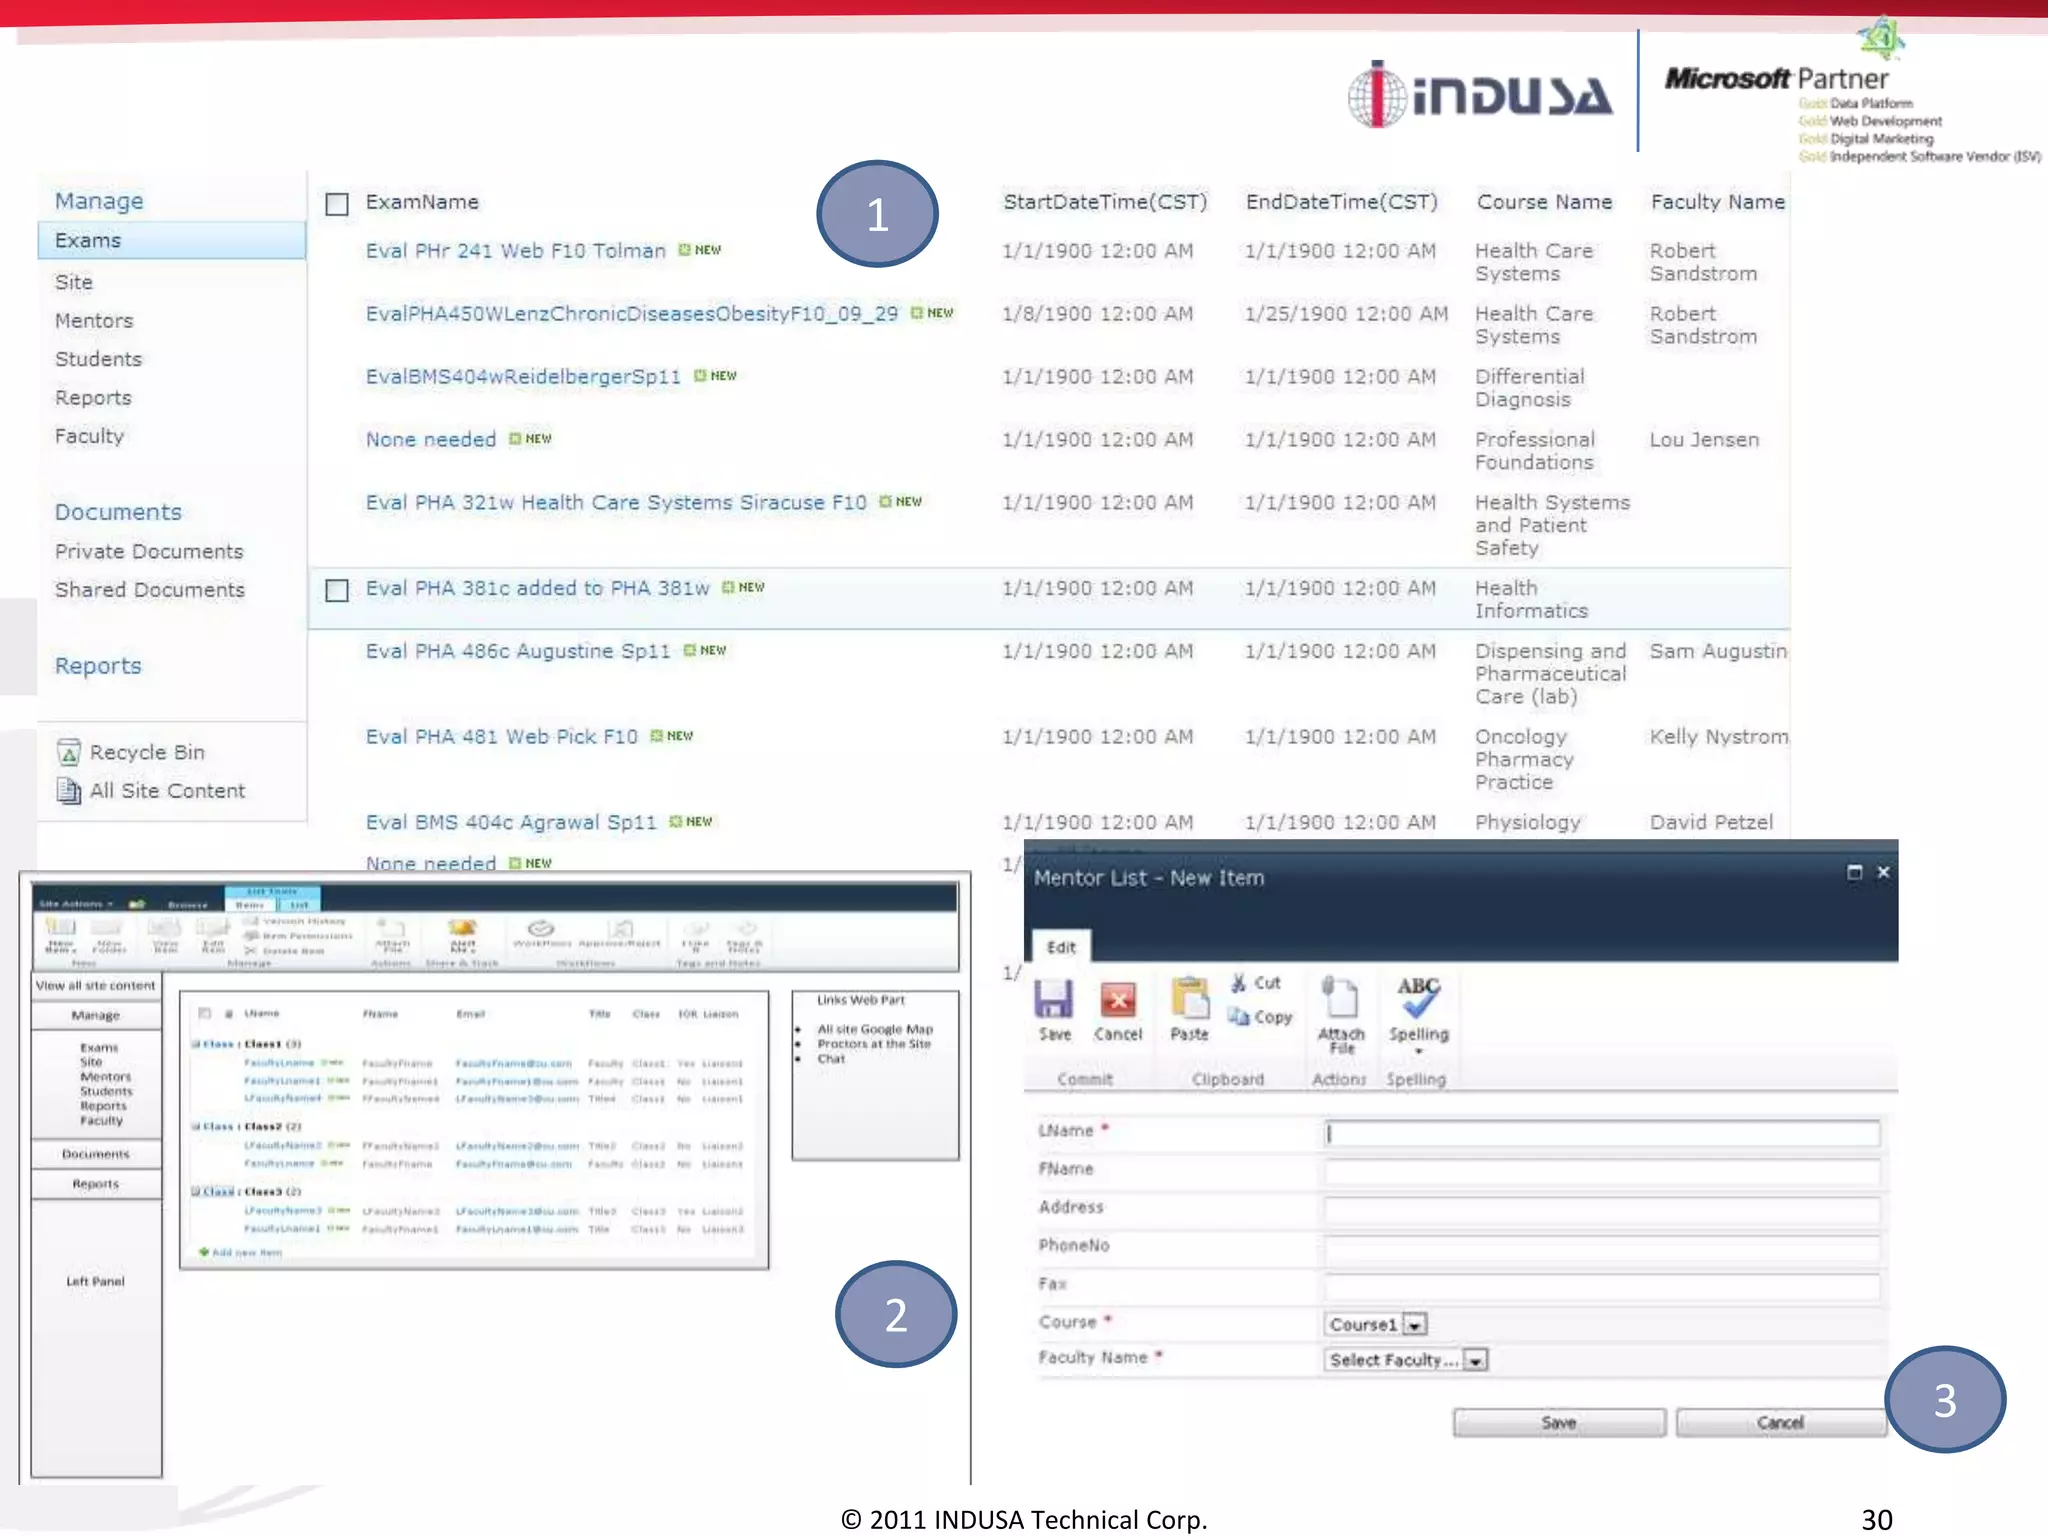Open Shared Documents in the sidebar
The width and height of the screenshot is (2048, 1536).
(x=150, y=590)
